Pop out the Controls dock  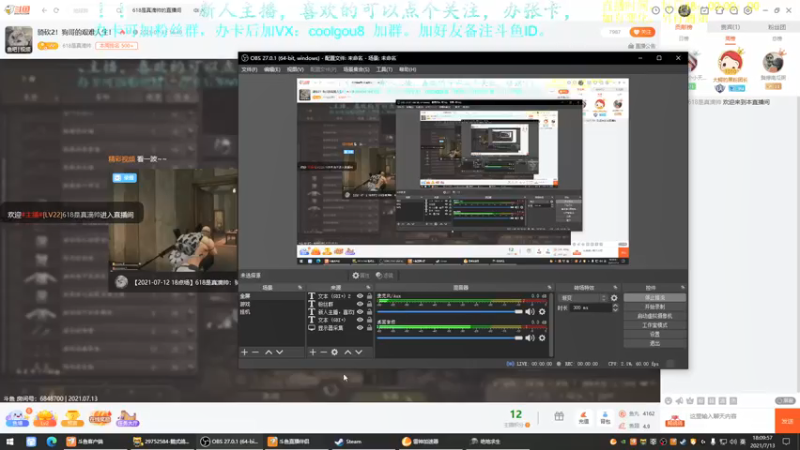point(683,288)
